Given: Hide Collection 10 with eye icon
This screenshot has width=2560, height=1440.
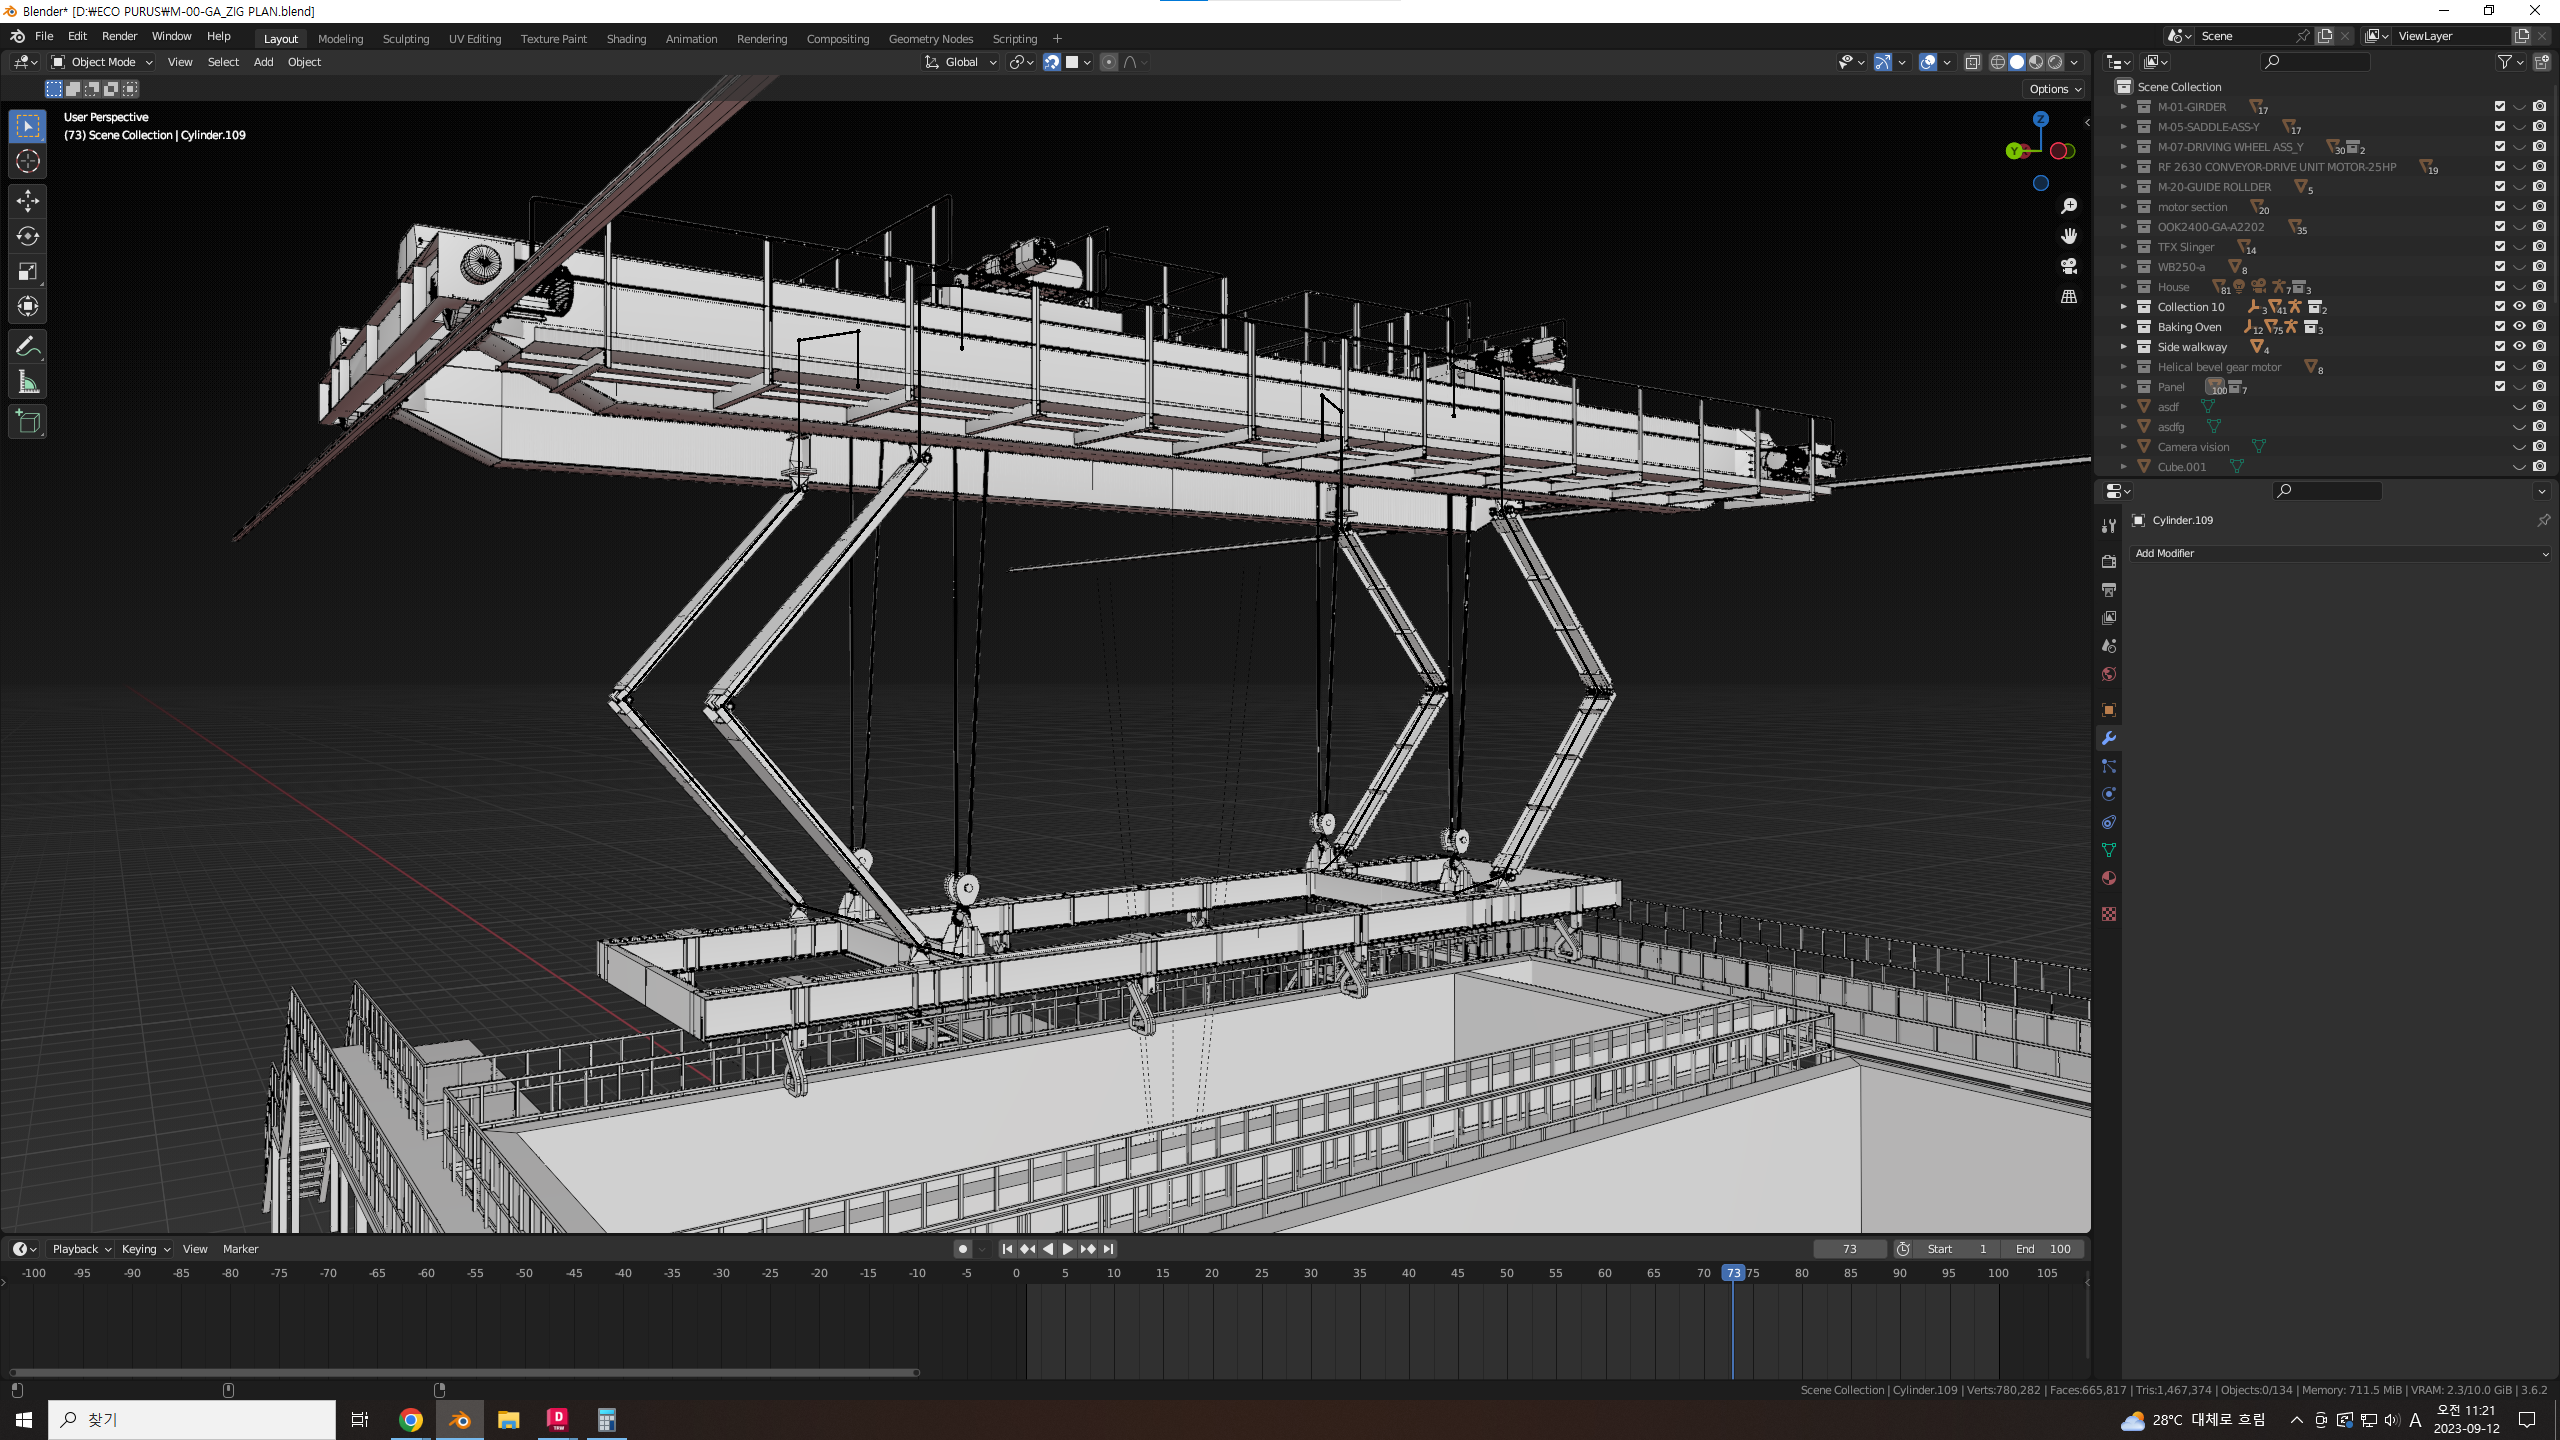Looking at the screenshot, I should click(x=2519, y=307).
